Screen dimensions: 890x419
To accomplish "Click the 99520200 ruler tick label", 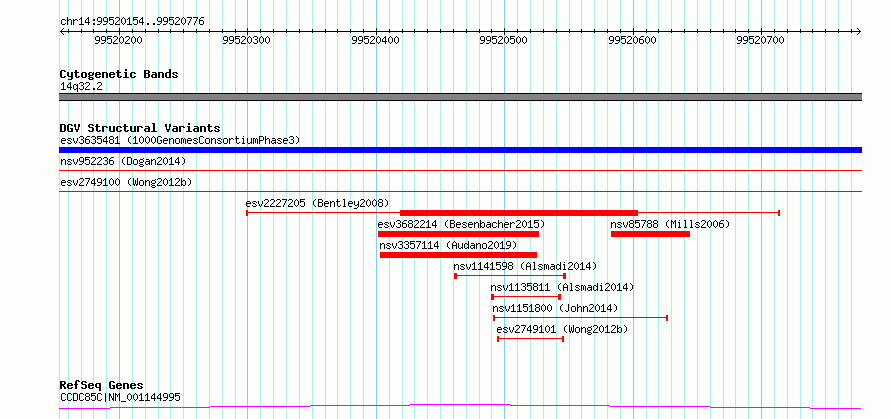I will click(119, 40).
